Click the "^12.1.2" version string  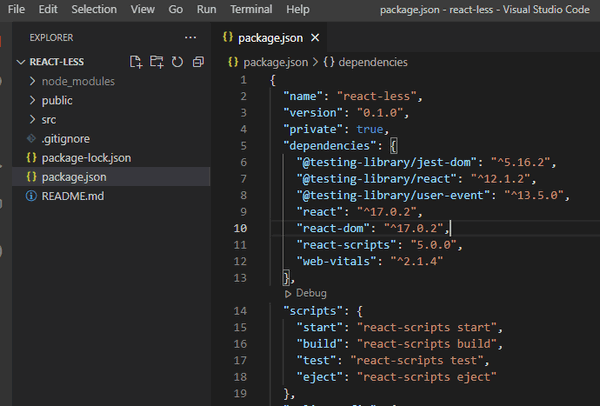coord(501,179)
